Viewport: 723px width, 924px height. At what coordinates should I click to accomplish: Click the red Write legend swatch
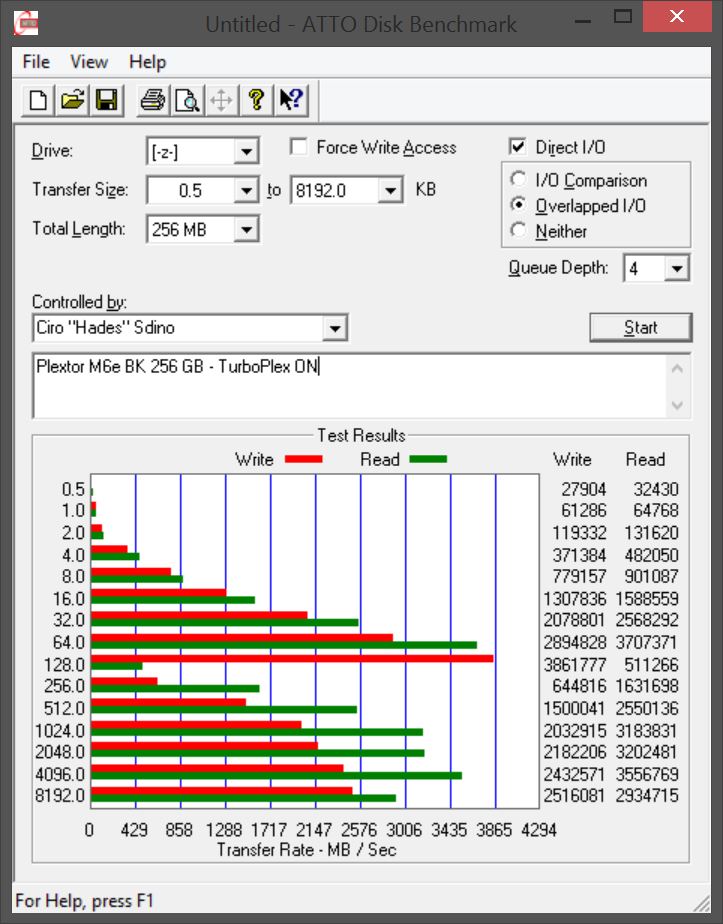(x=303, y=459)
